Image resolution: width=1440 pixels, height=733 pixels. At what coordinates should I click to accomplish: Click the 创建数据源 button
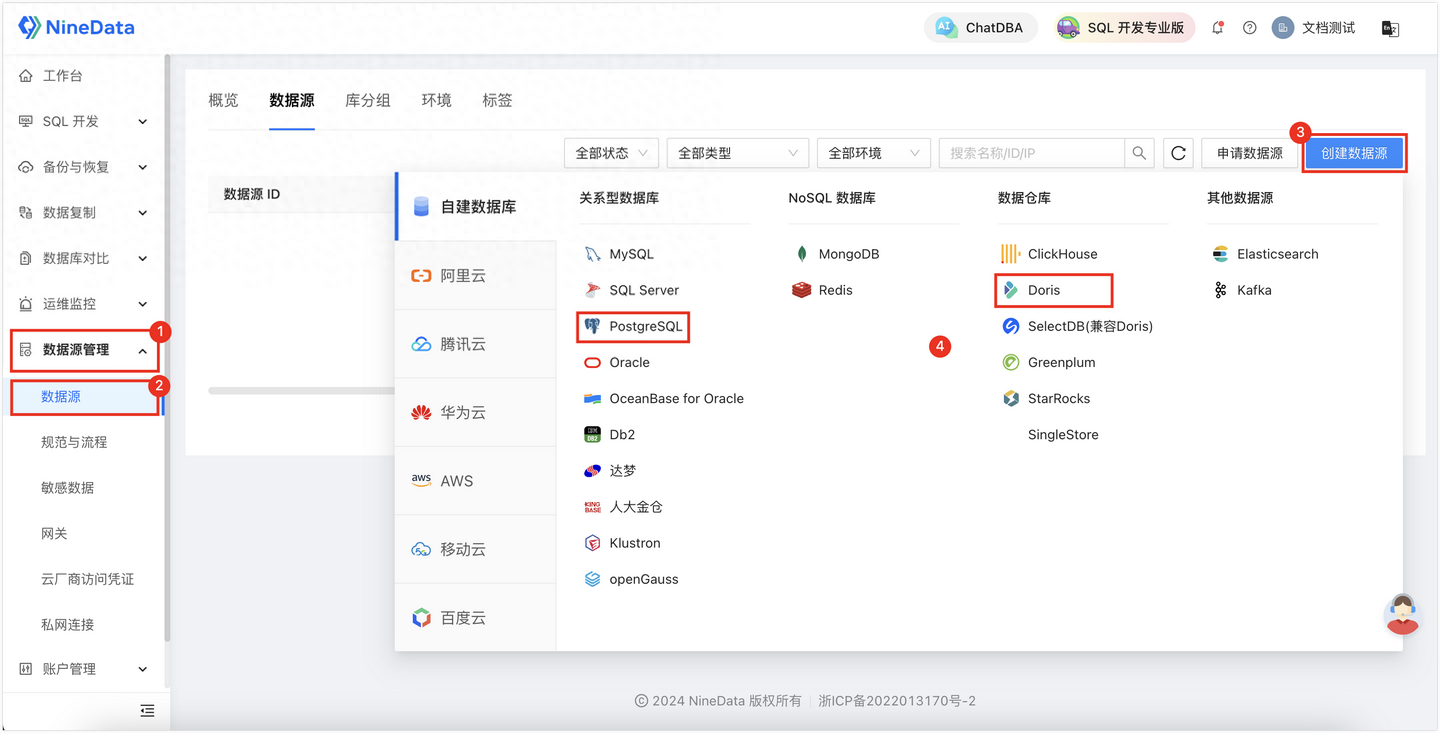coord(1354,152)
